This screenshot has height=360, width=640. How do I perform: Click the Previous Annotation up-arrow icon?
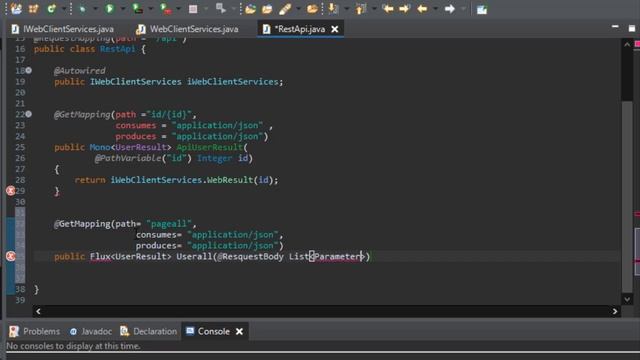(x=361, y=9)
